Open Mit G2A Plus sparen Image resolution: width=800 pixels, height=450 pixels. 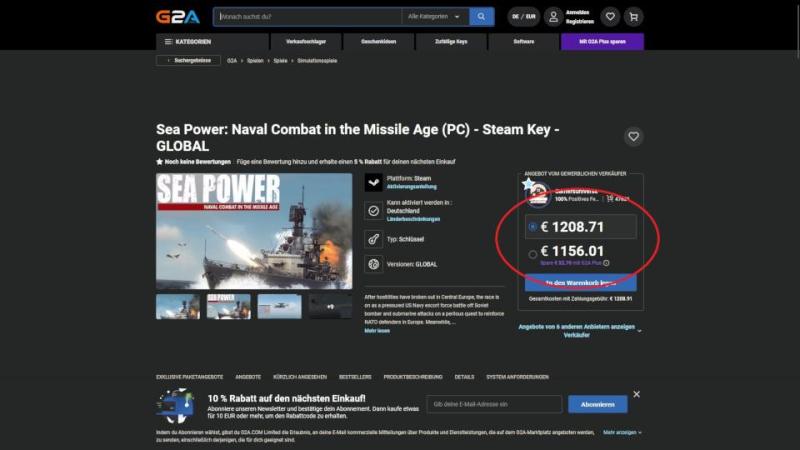click(x=602, y=42)
